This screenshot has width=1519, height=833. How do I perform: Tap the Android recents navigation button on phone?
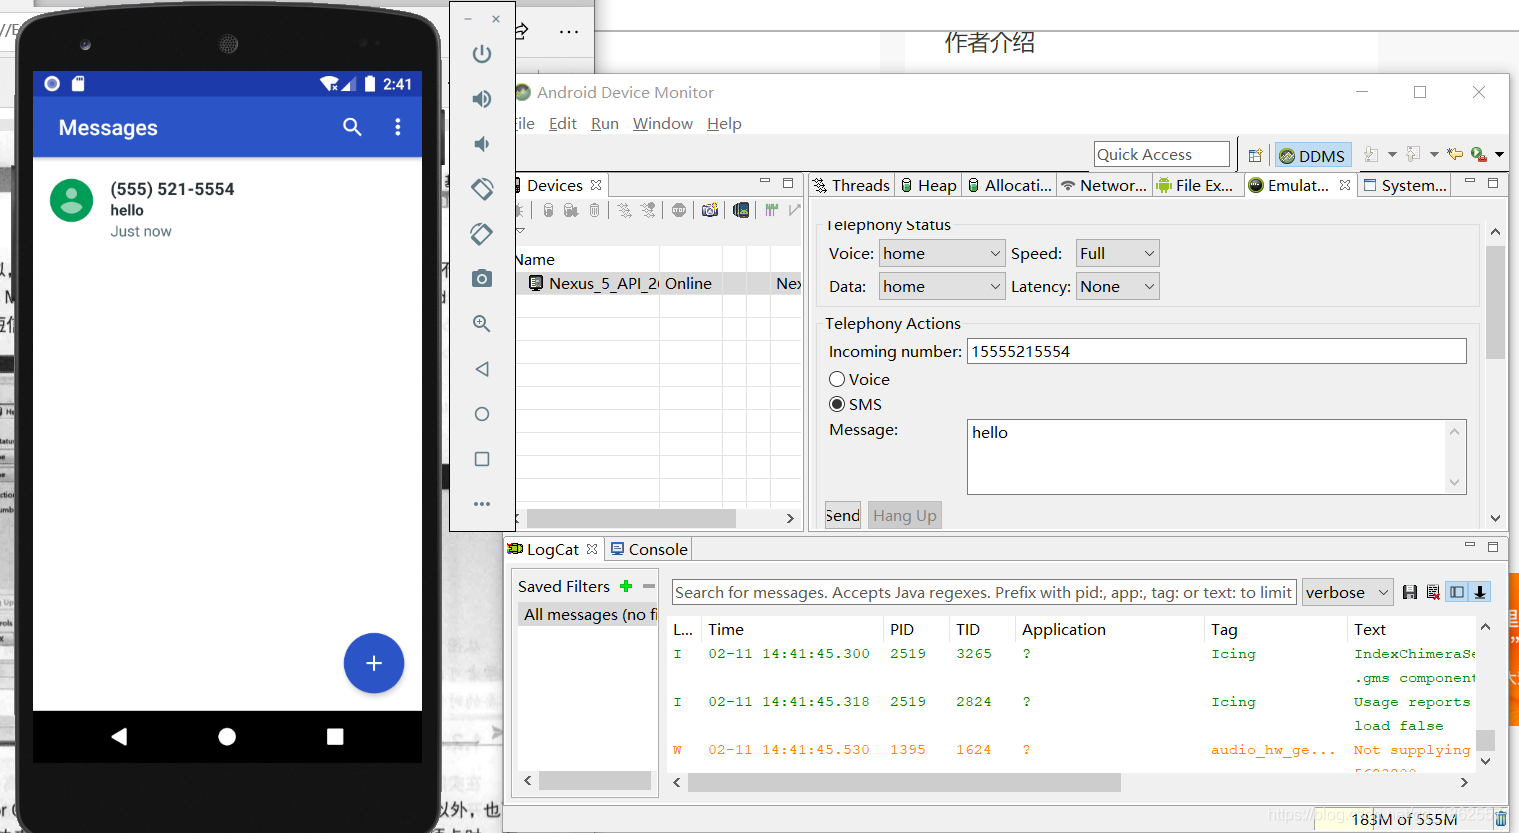coord(335,737)
